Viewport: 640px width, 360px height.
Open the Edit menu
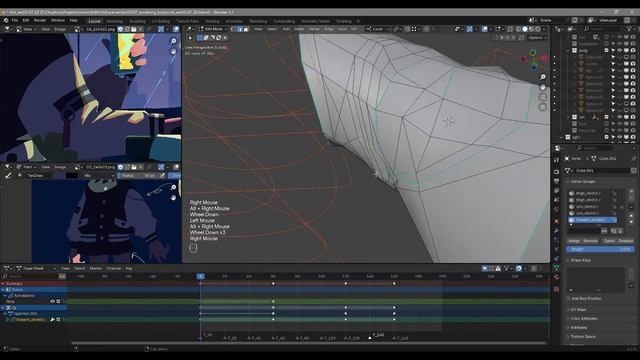26,20
